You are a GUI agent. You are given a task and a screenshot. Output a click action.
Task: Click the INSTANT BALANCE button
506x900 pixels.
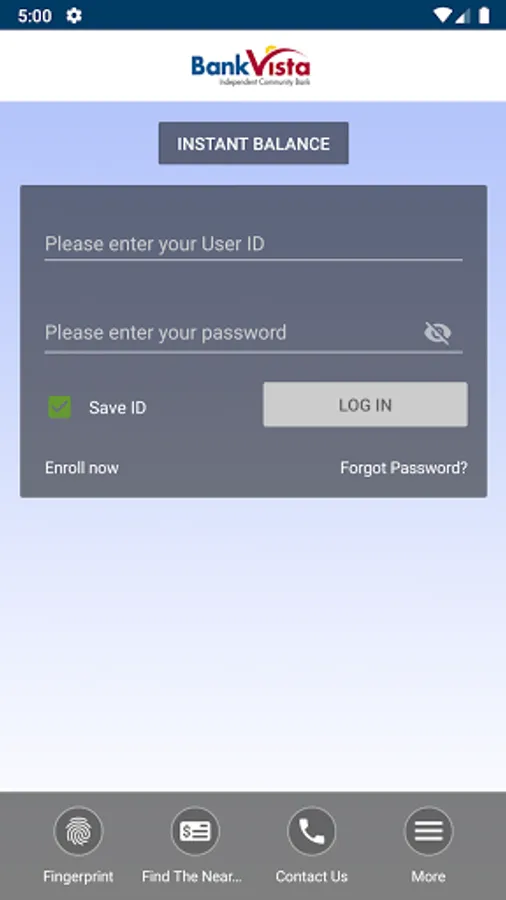coord(254,143)
